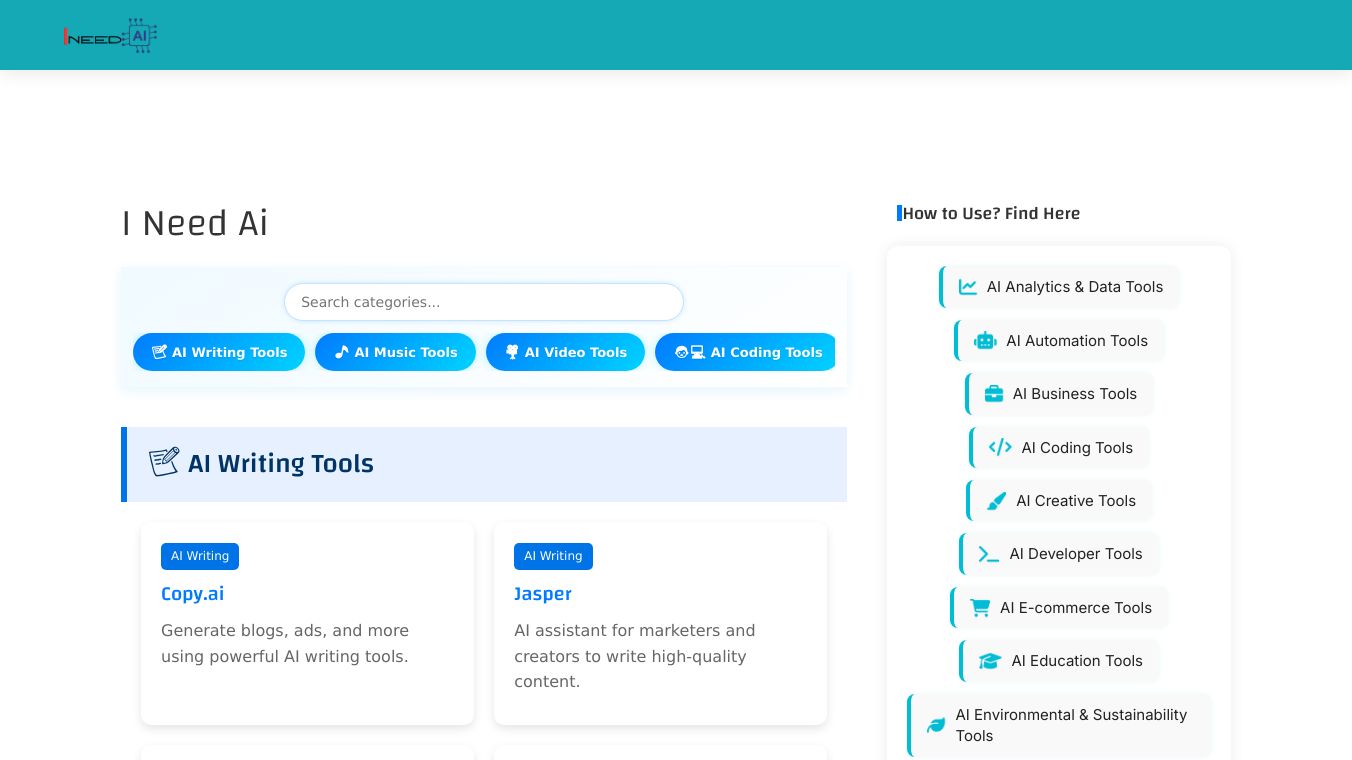Open the Jasper tool link

543,594
